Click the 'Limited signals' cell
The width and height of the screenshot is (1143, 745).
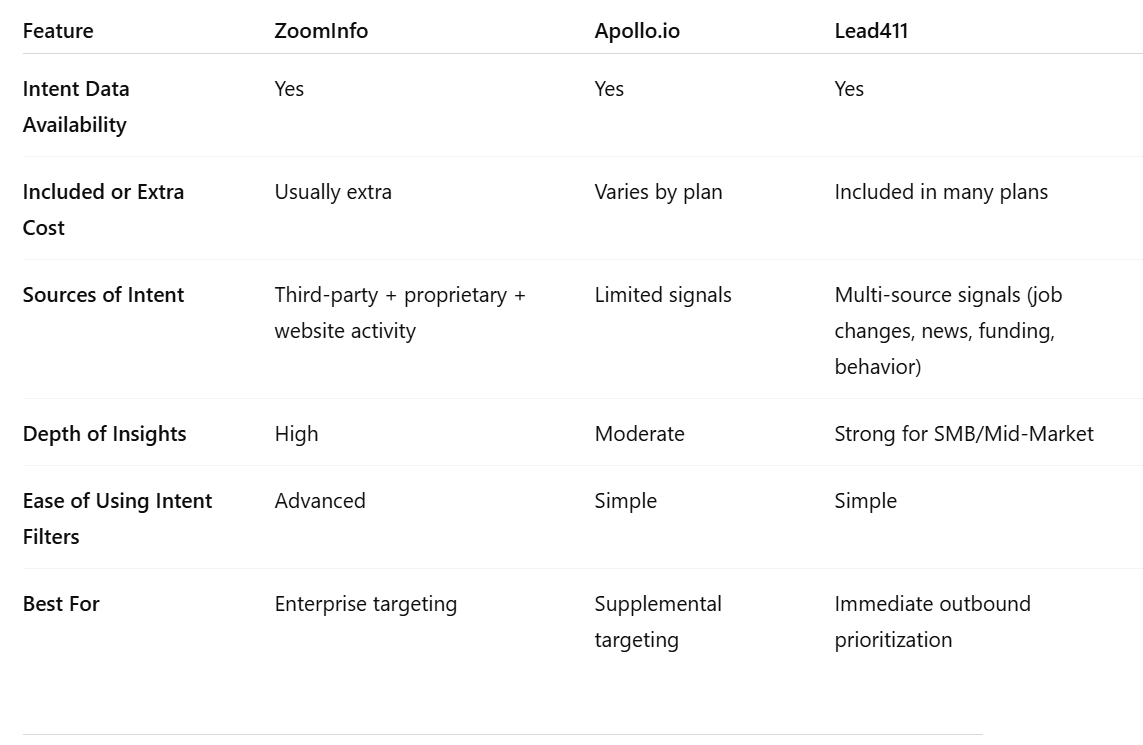(662, 295)
